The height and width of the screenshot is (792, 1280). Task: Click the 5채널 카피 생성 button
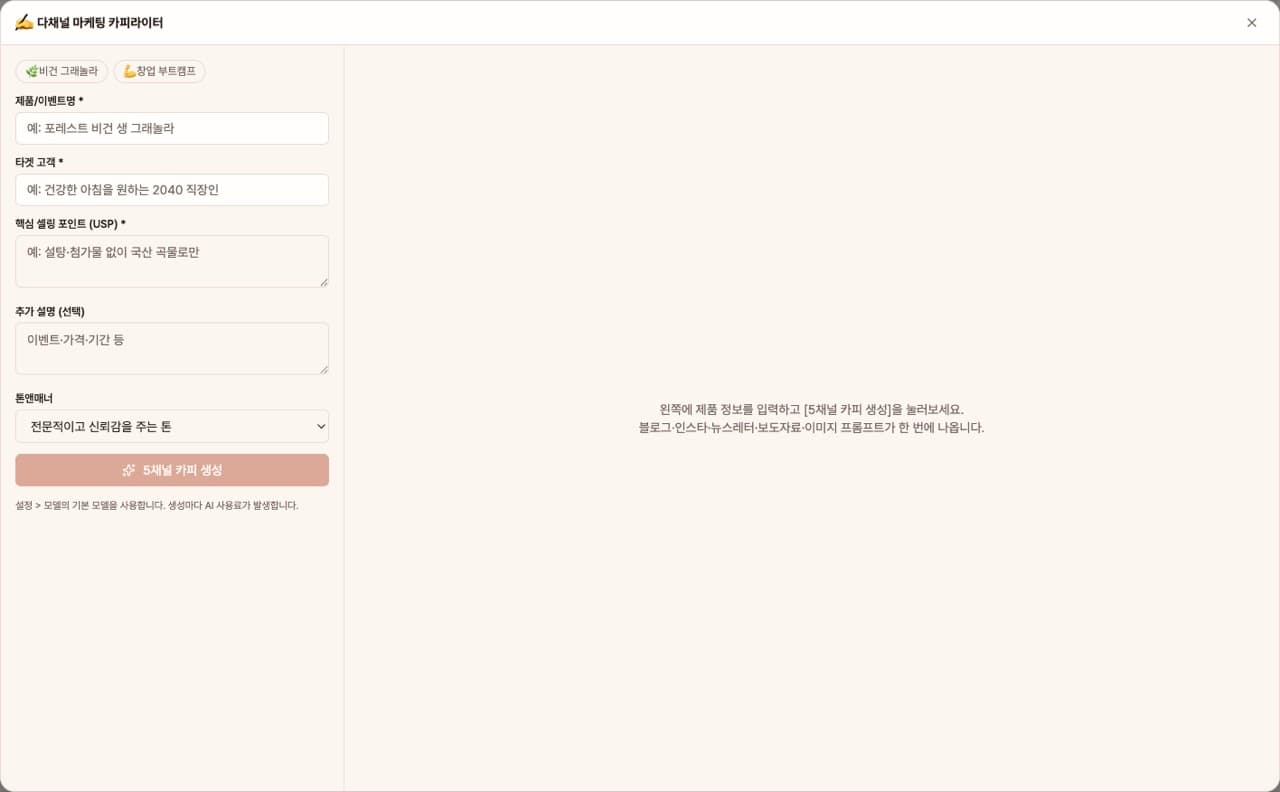(x=172, y=470)
